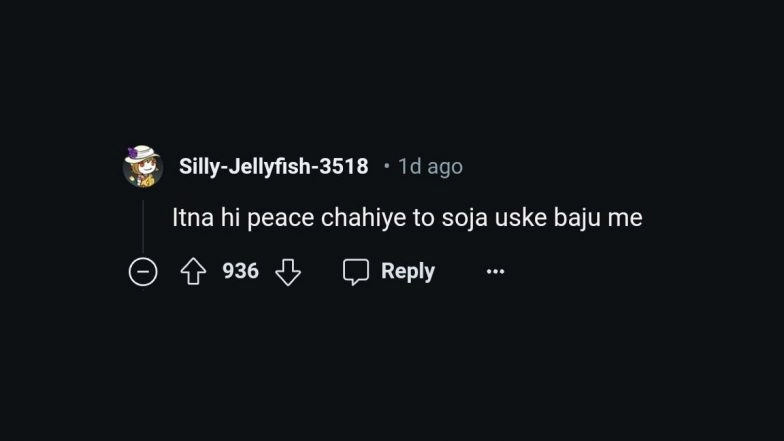Open the commenter's avatar picture
The width and height of the screenshot is (784, 441).
143,167
